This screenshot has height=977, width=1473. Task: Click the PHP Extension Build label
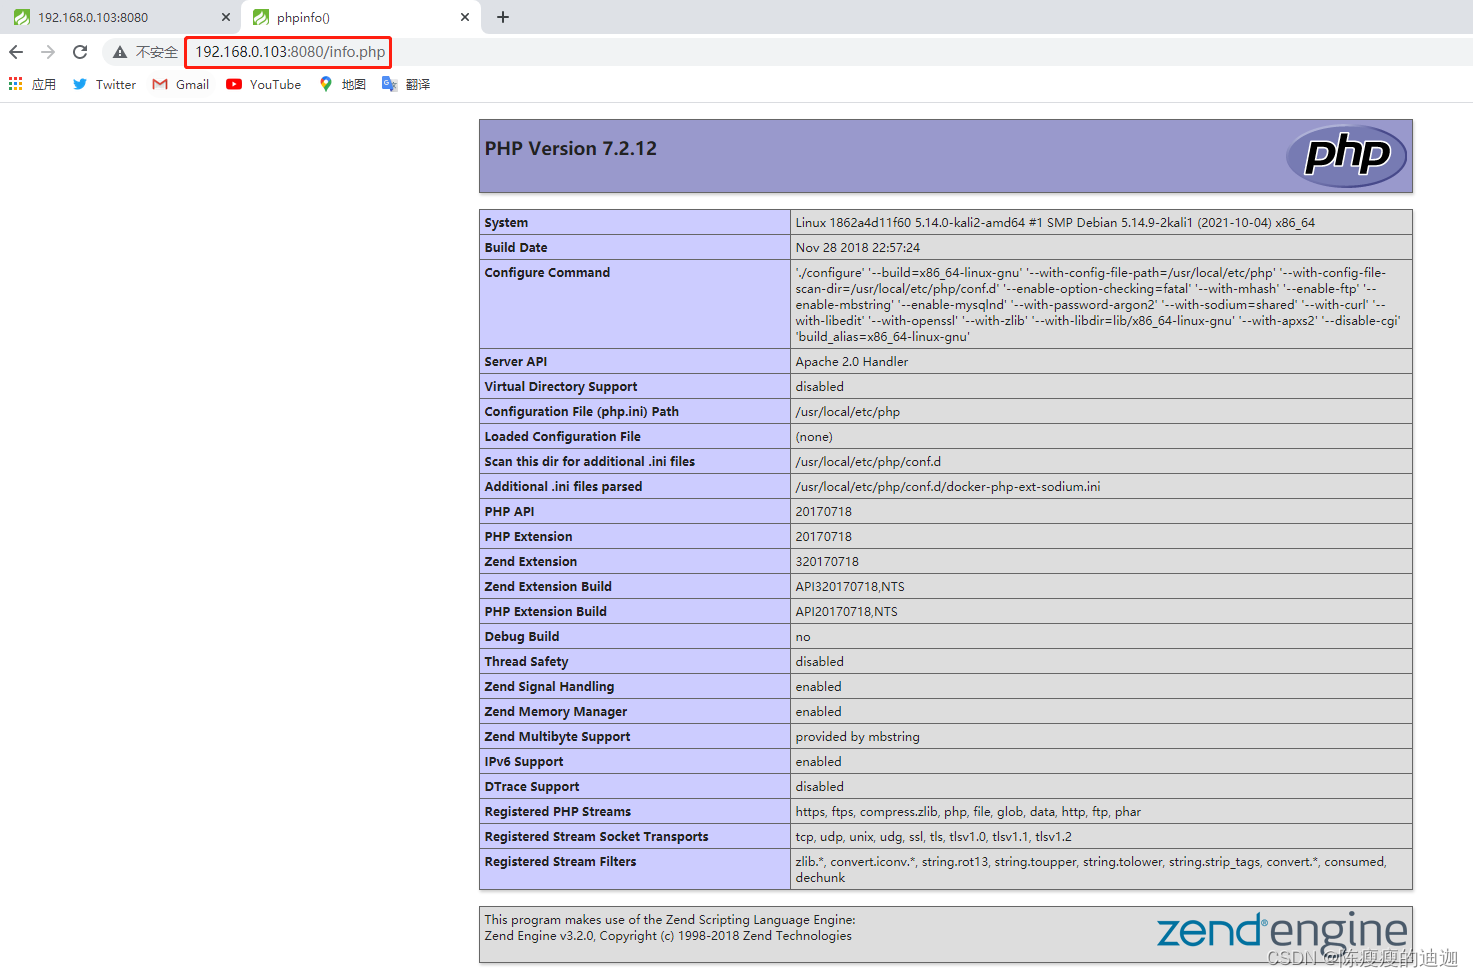coord(546,611)
